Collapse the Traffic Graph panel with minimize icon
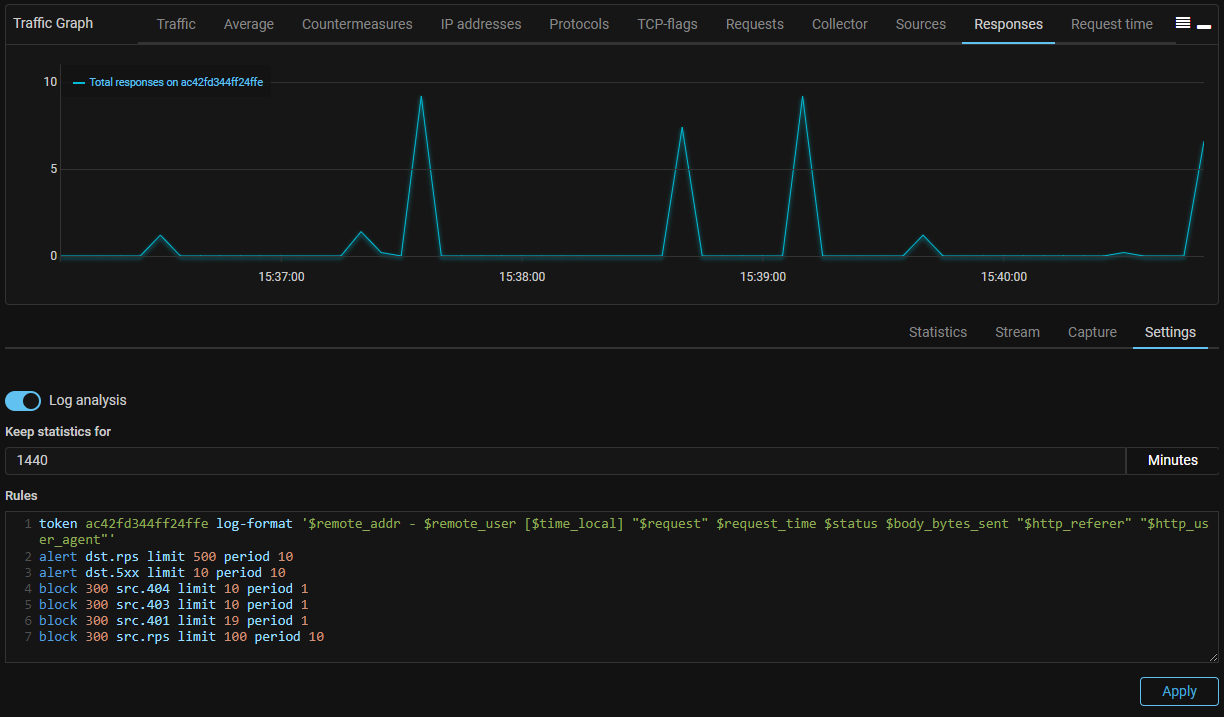 1204,26
